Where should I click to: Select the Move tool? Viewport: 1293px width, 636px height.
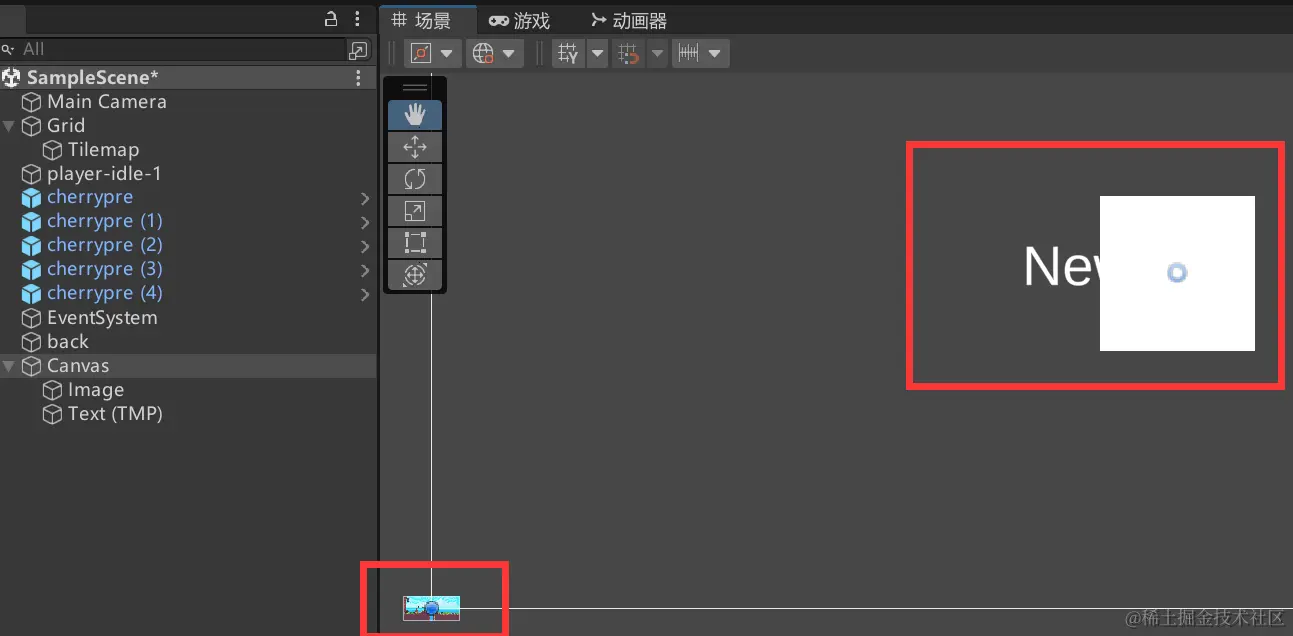415,147
